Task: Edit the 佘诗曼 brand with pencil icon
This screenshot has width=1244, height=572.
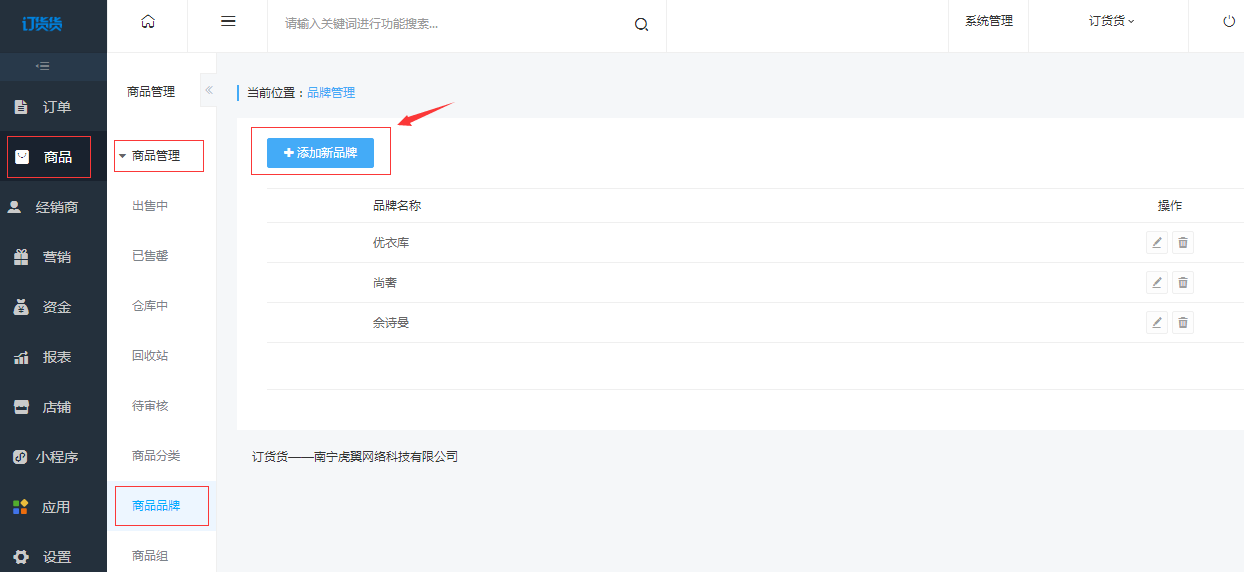Action: click(x=1157, y=322)
